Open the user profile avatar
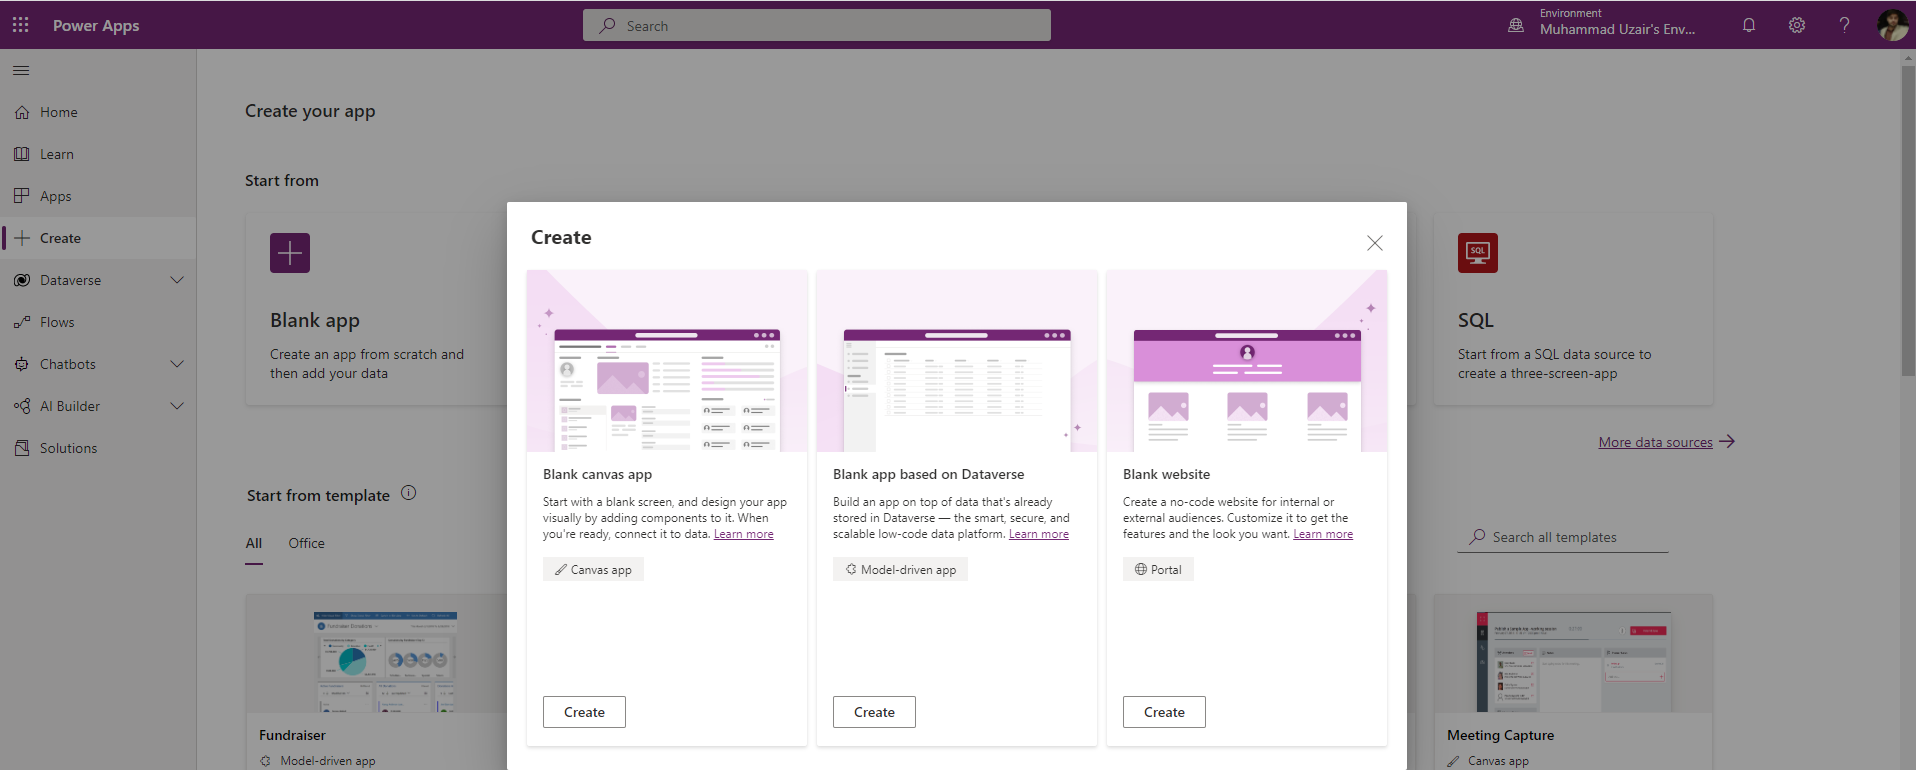The image size is (1916, 770). click(x=1891, y=25)
